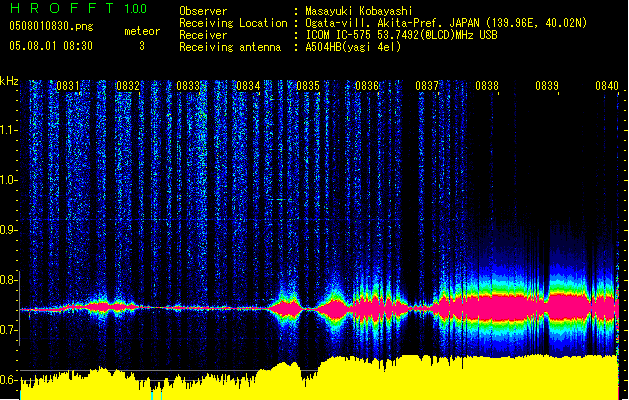Click the 0.8 kHz axis label
The height and width of the screenshot is (400, 629).
[8, 280]
